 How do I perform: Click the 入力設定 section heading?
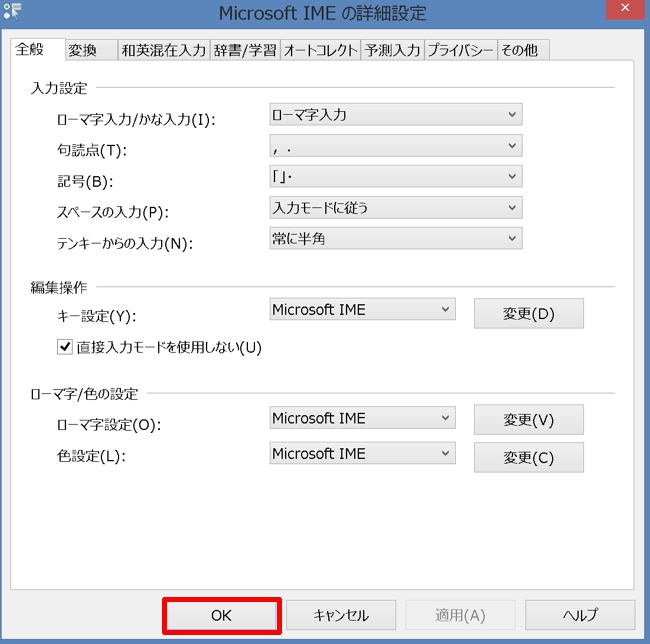click(x=59, y=88)
